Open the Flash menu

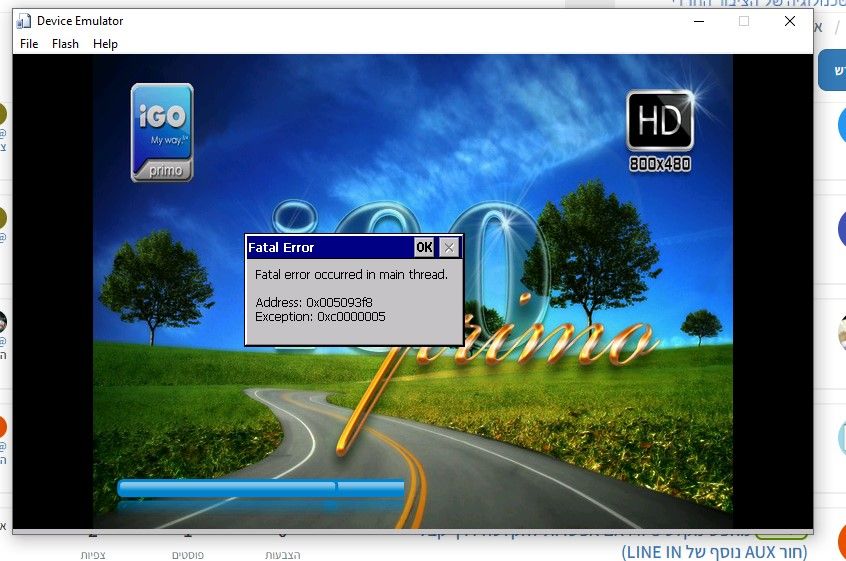65,44
